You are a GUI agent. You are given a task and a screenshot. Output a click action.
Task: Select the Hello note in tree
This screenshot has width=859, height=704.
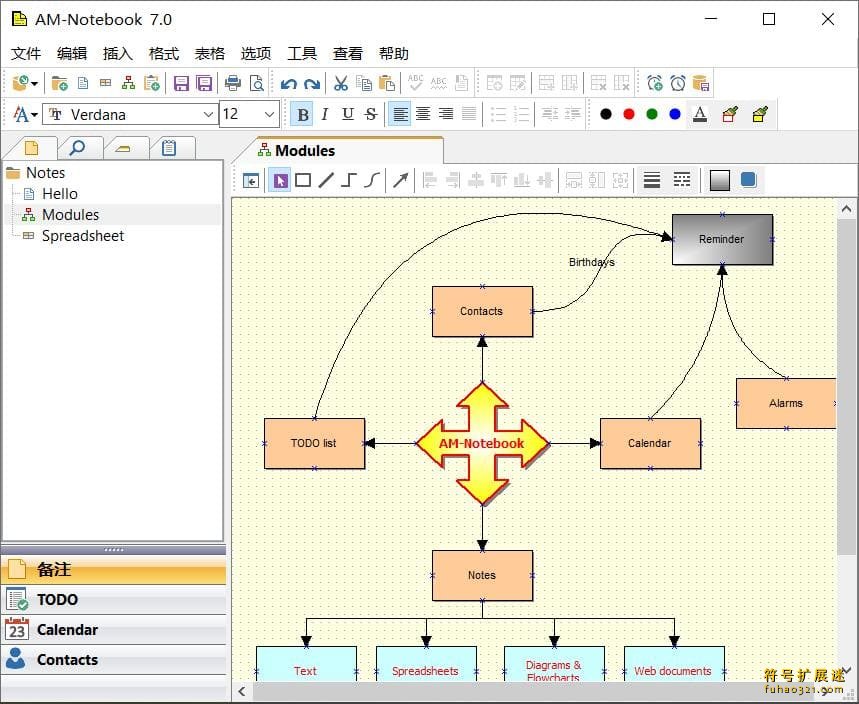point(60,194)
